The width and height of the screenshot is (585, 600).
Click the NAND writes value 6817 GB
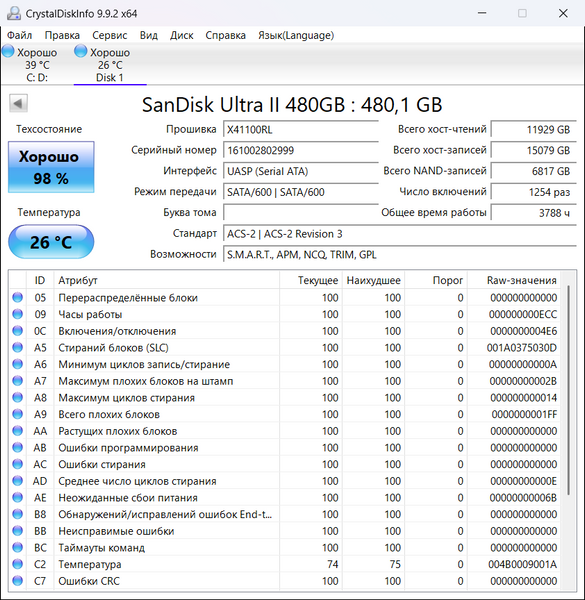pos(533,171)
